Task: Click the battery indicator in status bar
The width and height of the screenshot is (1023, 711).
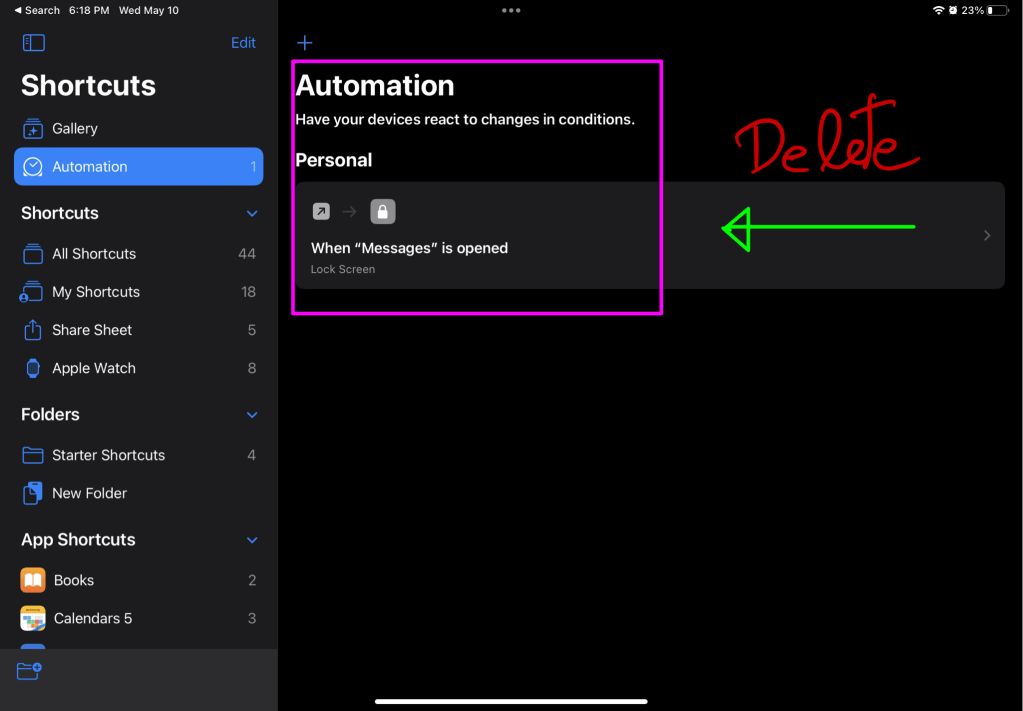Action: click(997, 10)
